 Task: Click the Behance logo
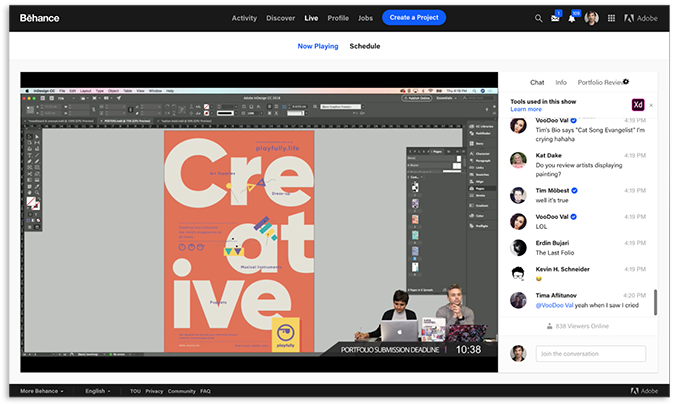tap(39, 18)
